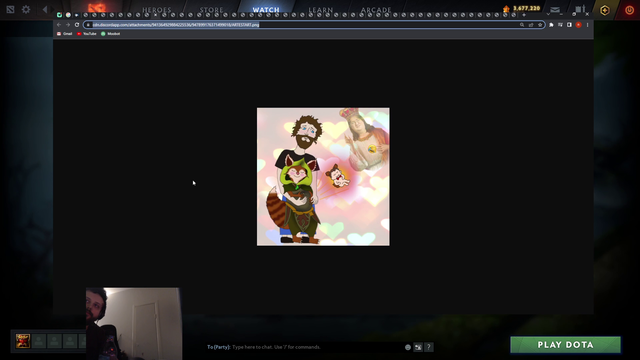The height and width of the screenshot is (360, 640).
Task: Open Dota settings gear icon
Action: (x=26, y=9)
